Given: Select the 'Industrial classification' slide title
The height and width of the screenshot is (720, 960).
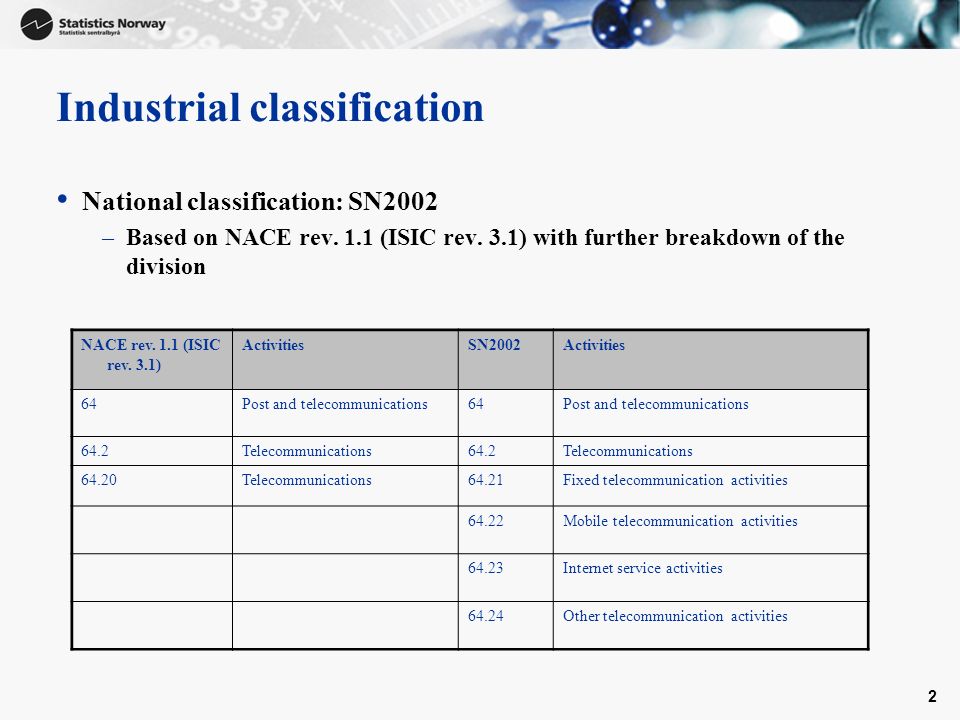Looking at the screenshot, I should pyautogui.click(x=270, y=108).
